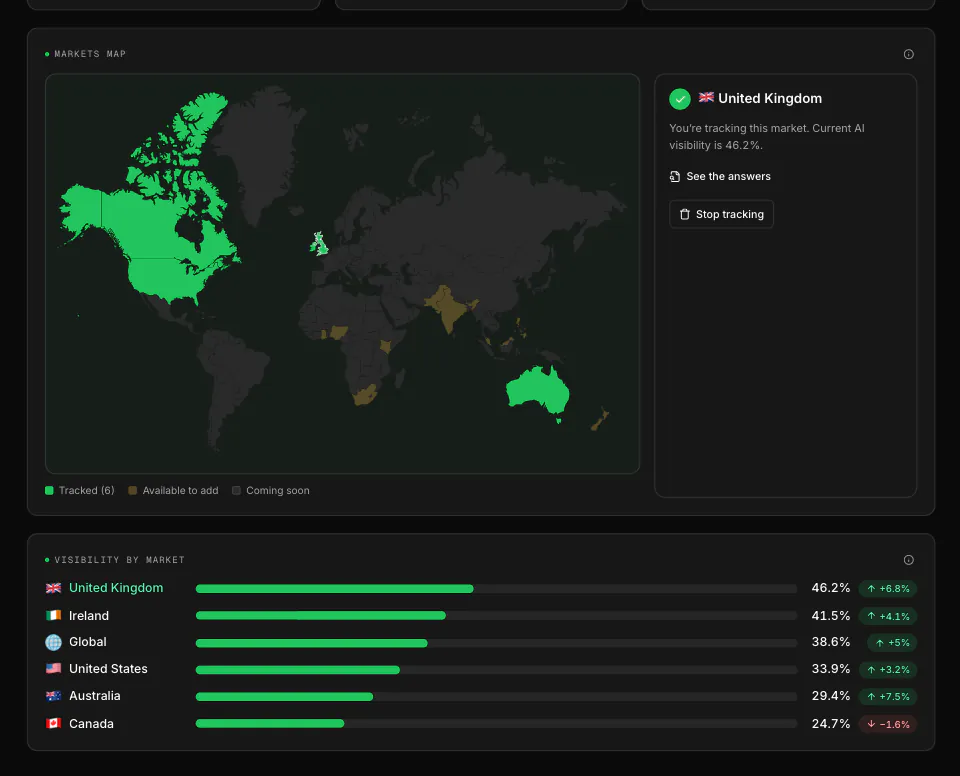
Task: Select Global market row label
Action: point(88,642)
